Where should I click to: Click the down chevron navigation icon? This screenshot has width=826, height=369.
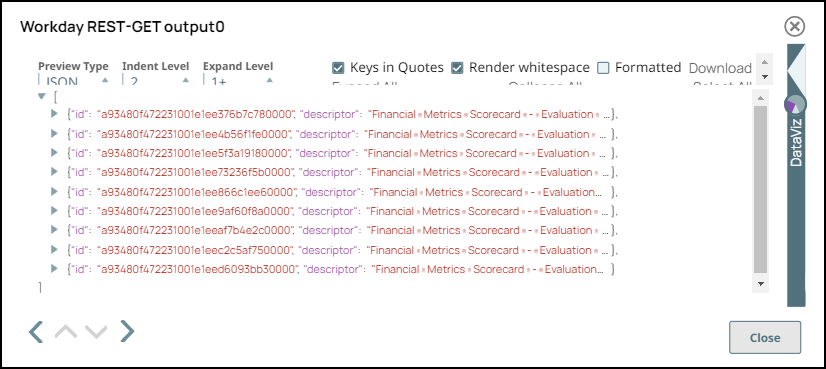click(x=96, y=332)
